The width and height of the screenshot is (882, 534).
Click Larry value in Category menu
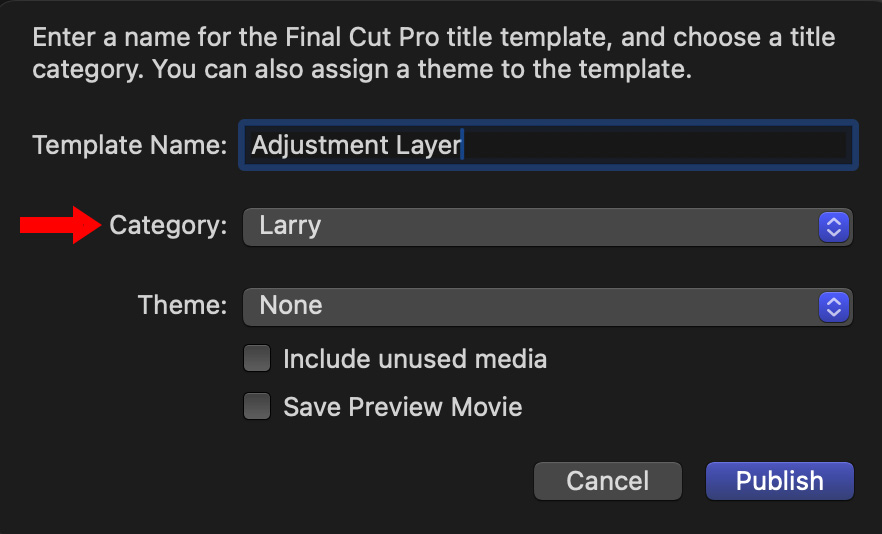tap(290, 226)
